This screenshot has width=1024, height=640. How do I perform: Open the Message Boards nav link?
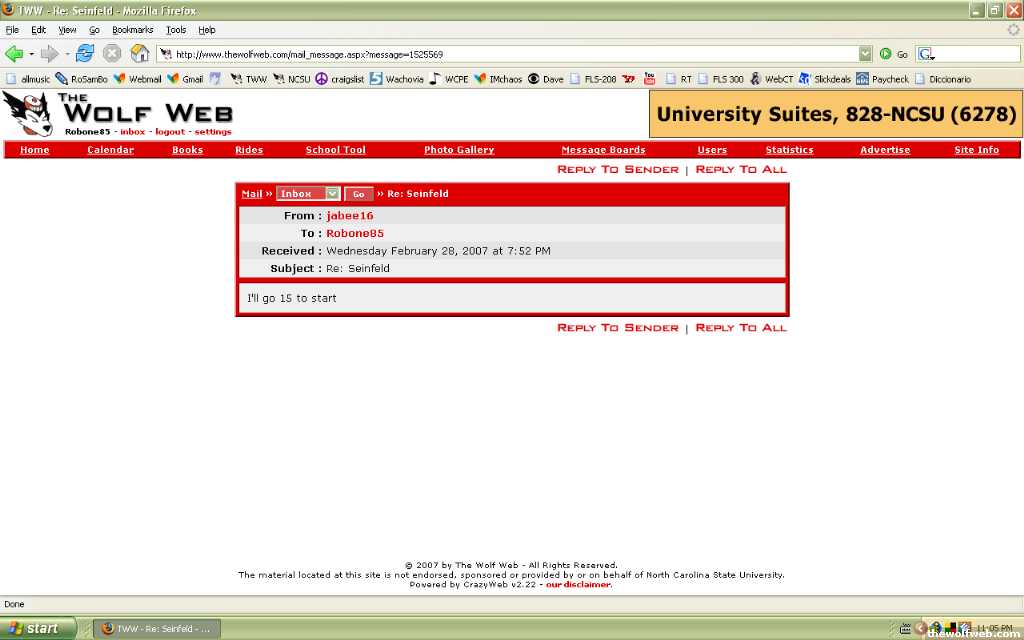(x=603, y=150)
